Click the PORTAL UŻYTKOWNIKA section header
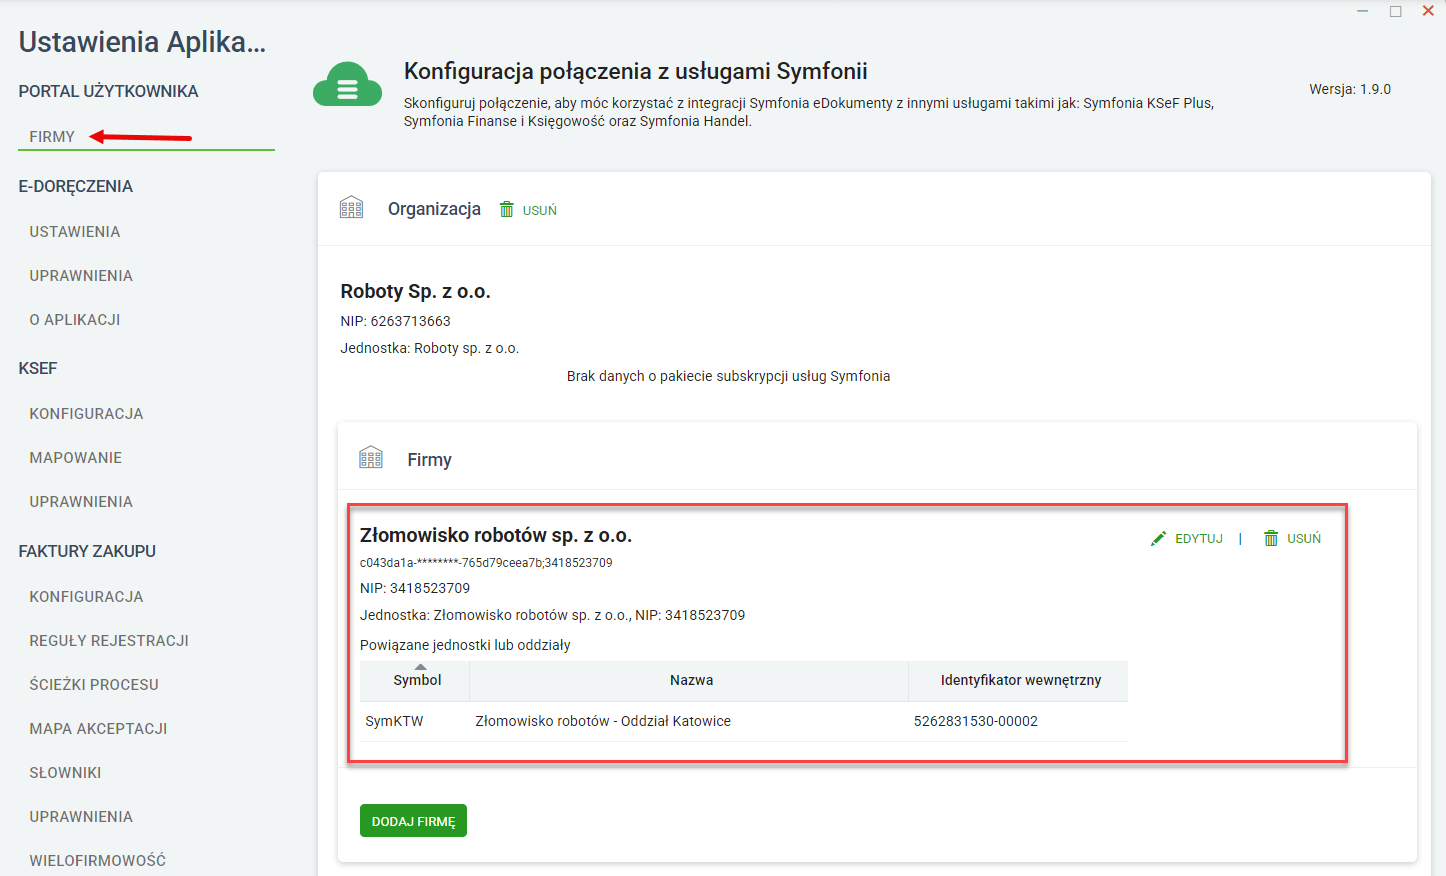The width and height of the screenshot is (1446, 876). tap(108, 91)
